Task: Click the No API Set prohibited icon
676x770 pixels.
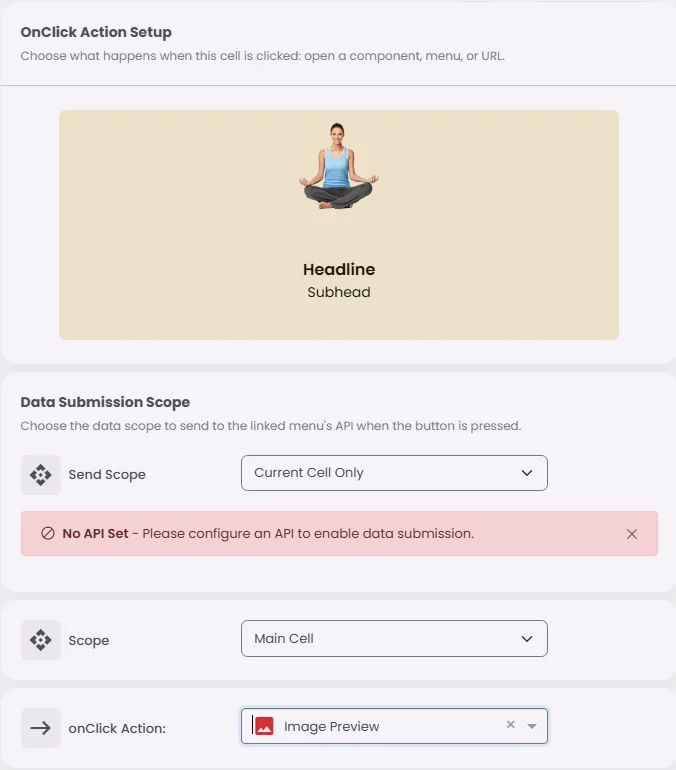Action: [48, 533]
